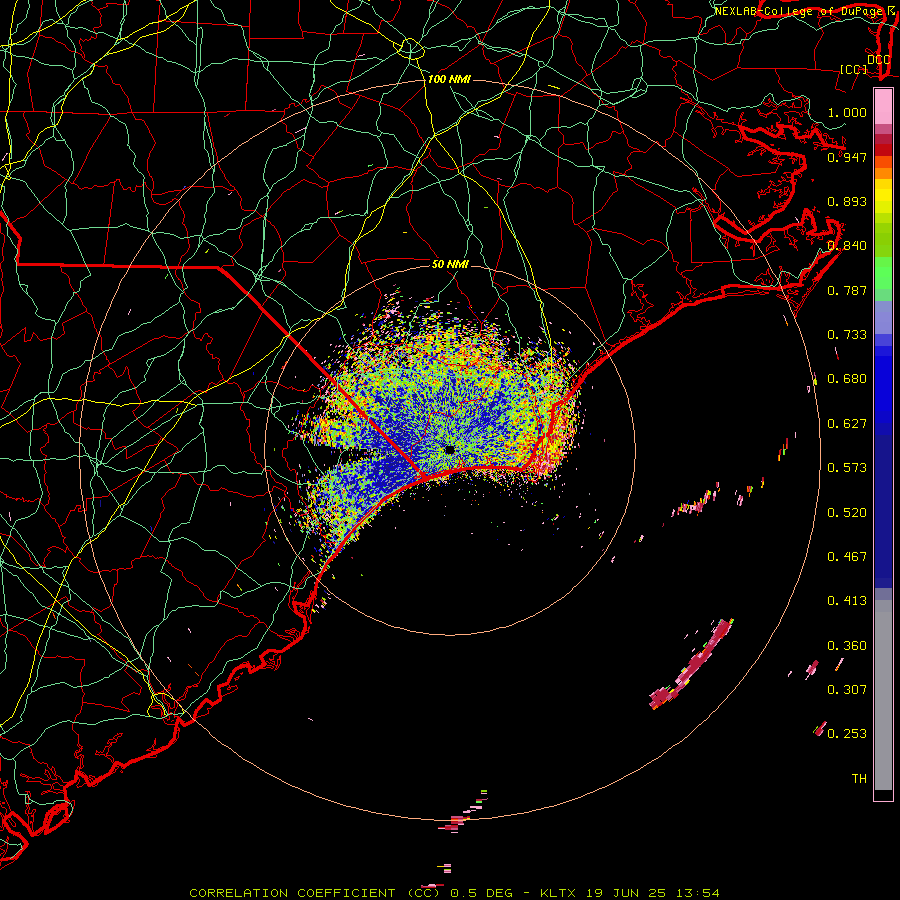Click the 0.253 scale value
The width and height of the screenshot is (900, 900).
click(847, 734)
